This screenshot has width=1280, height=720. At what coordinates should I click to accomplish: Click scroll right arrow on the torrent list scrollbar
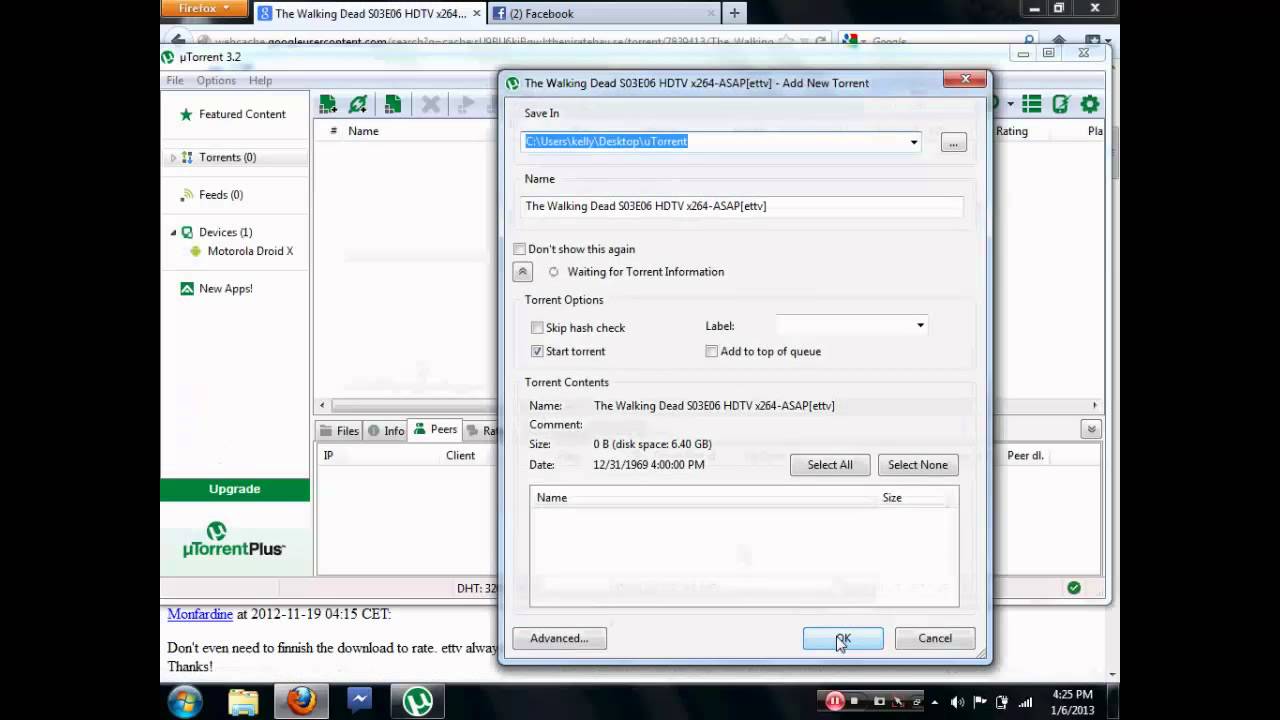(x=1094, y=405)
